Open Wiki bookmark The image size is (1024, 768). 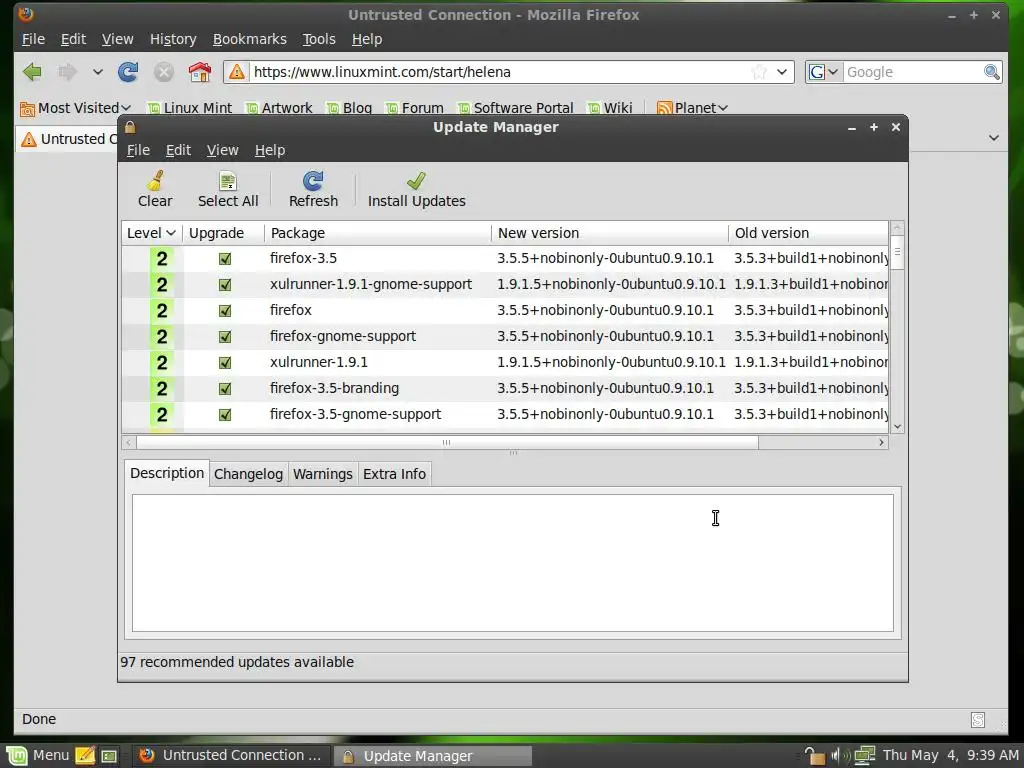click(x=610, y=108)
